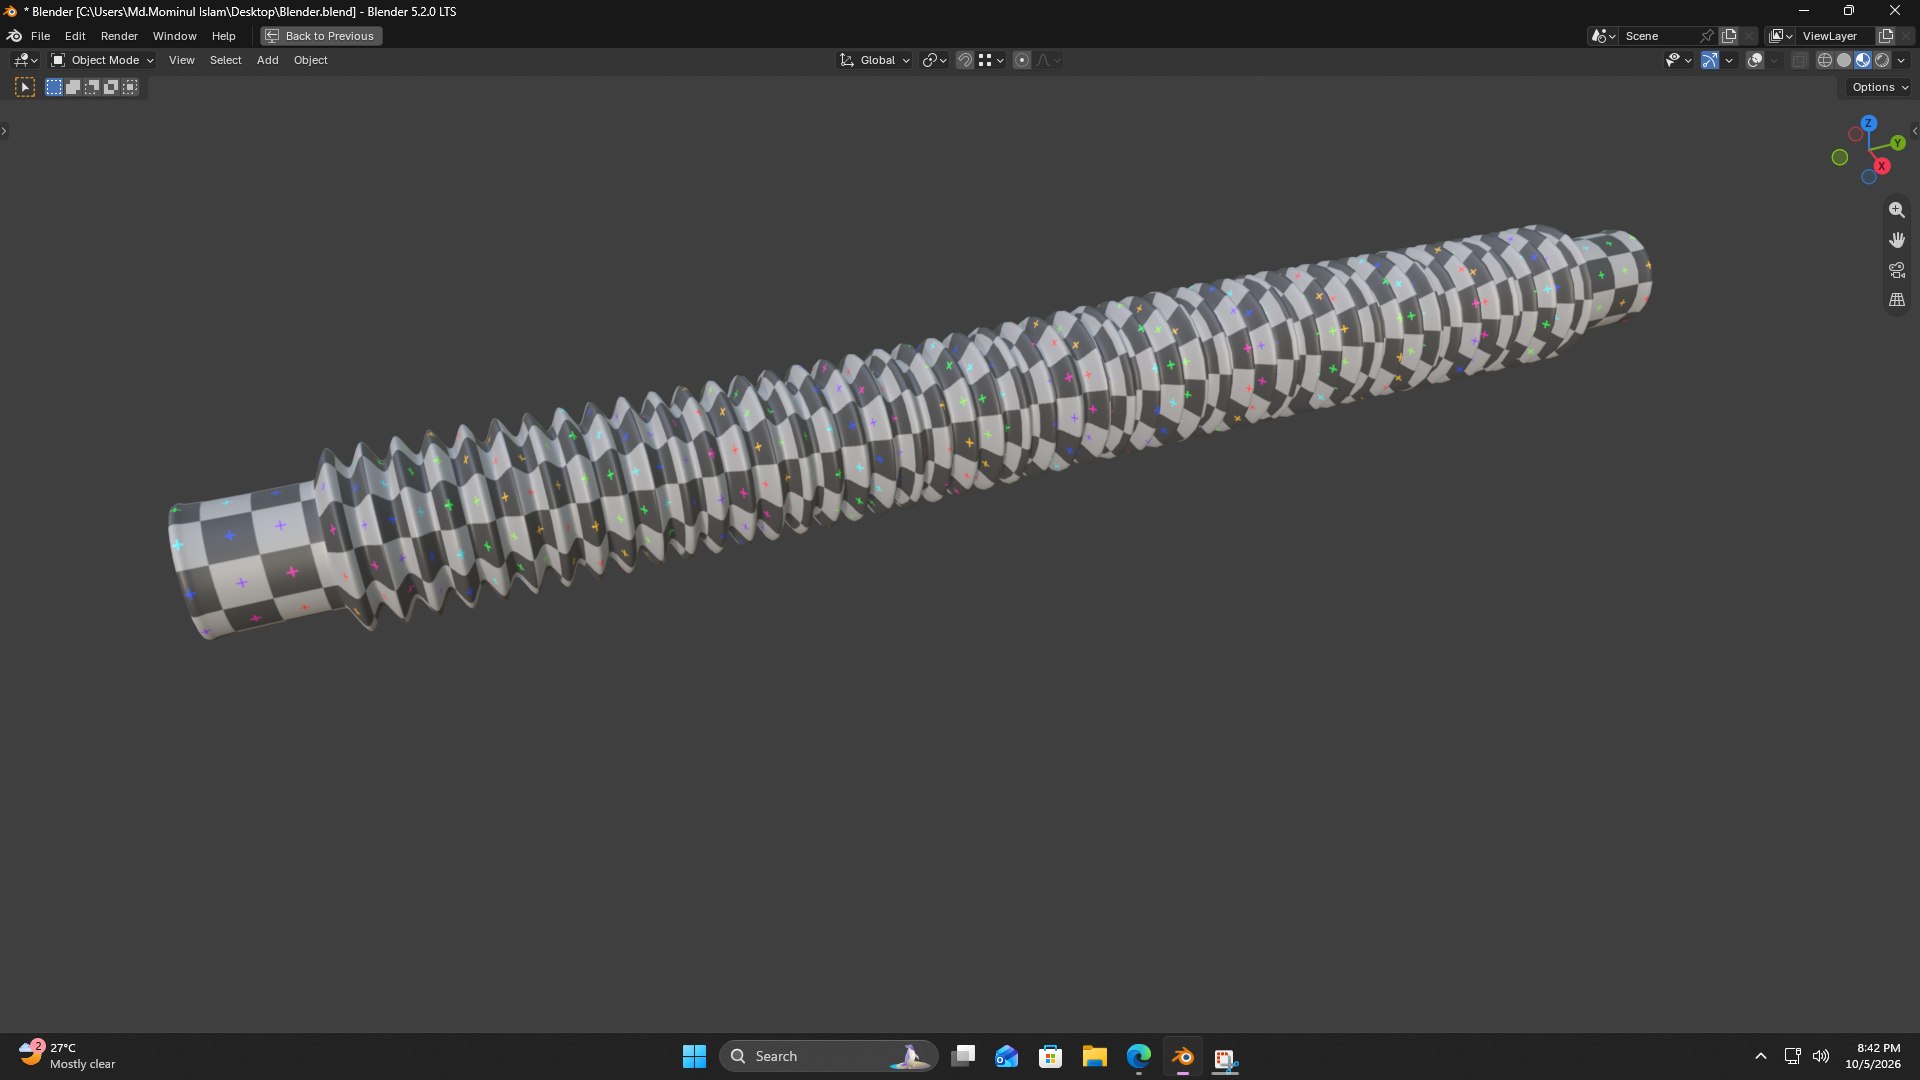Choose the Subtract Selection mode icon

(92, 88)
